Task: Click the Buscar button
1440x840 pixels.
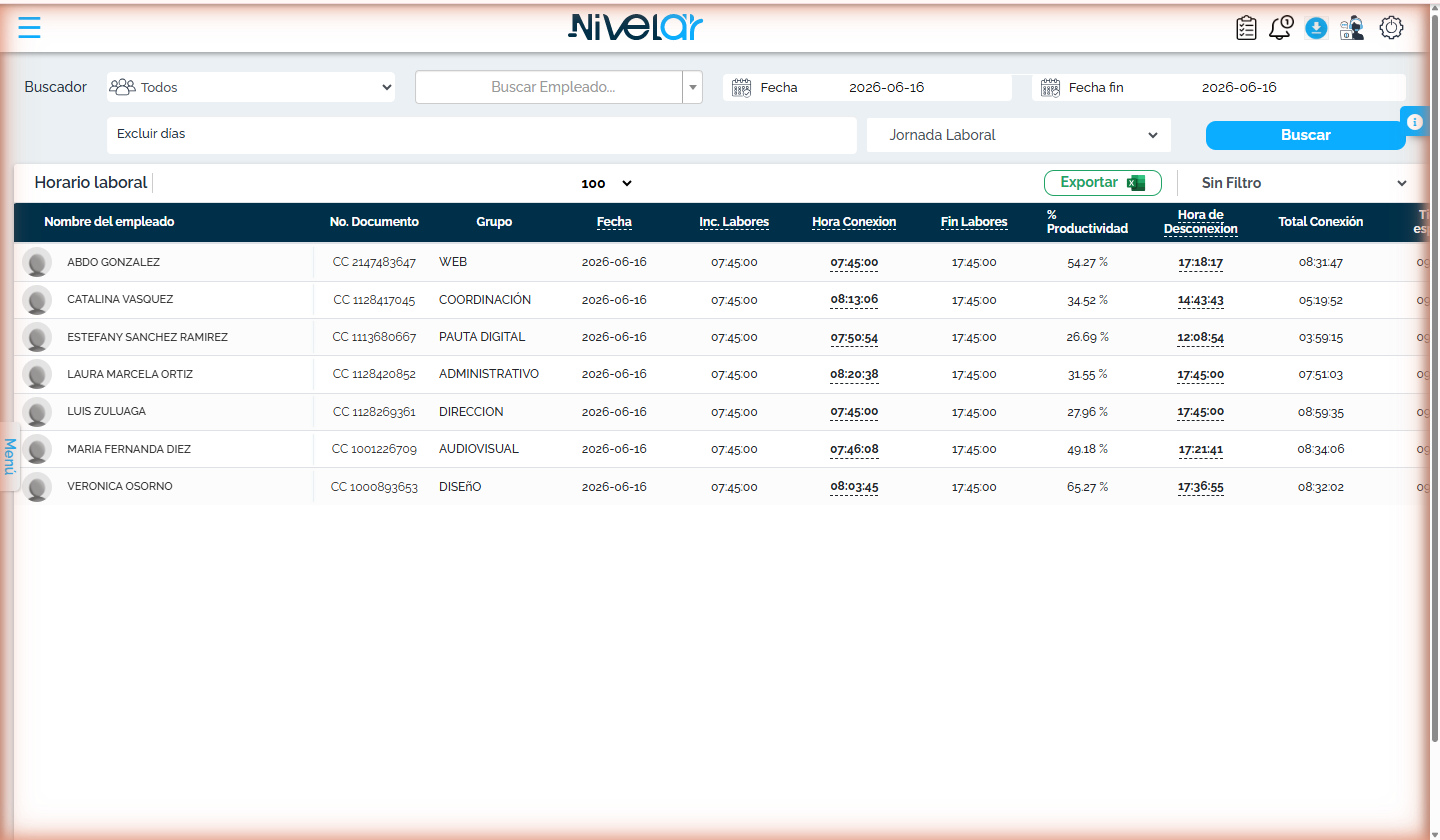Action: tap(1305, 135)
